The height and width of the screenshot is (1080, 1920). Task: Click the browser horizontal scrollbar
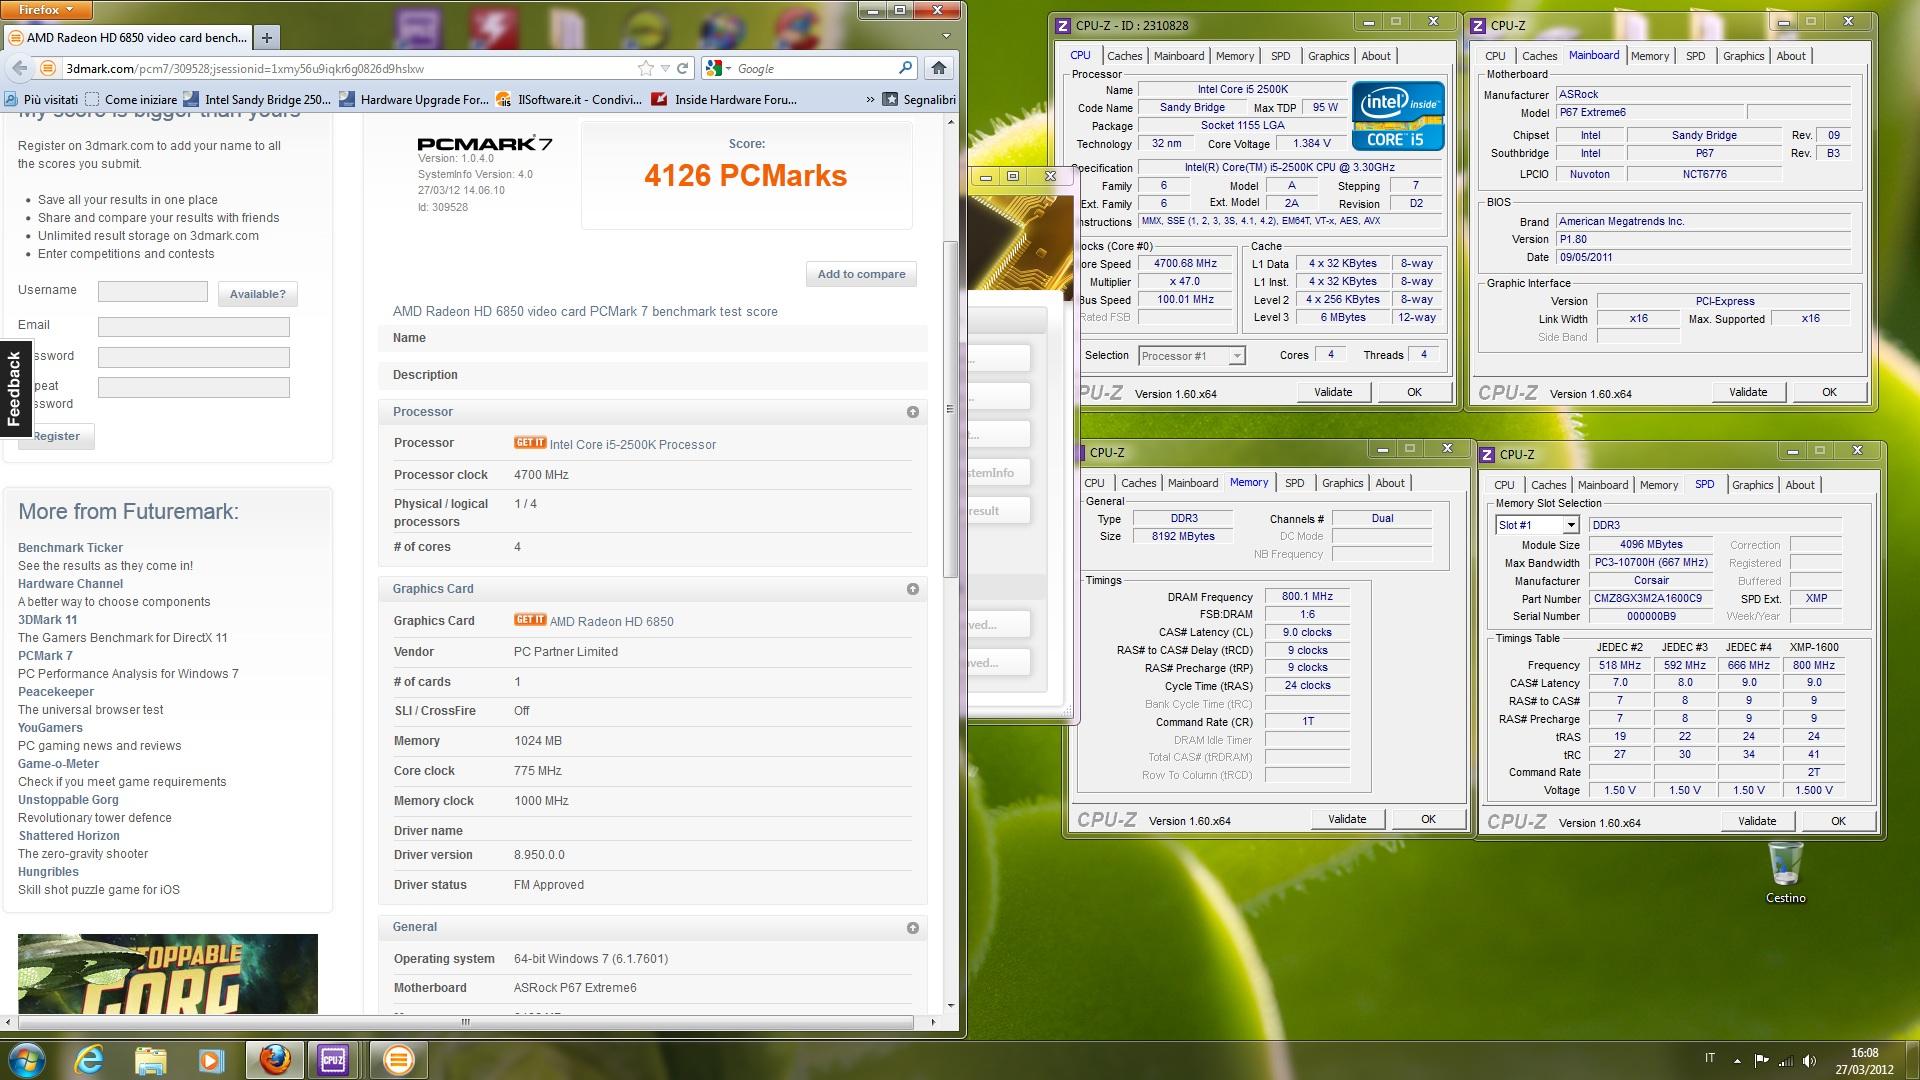[x=465, y=1022]
